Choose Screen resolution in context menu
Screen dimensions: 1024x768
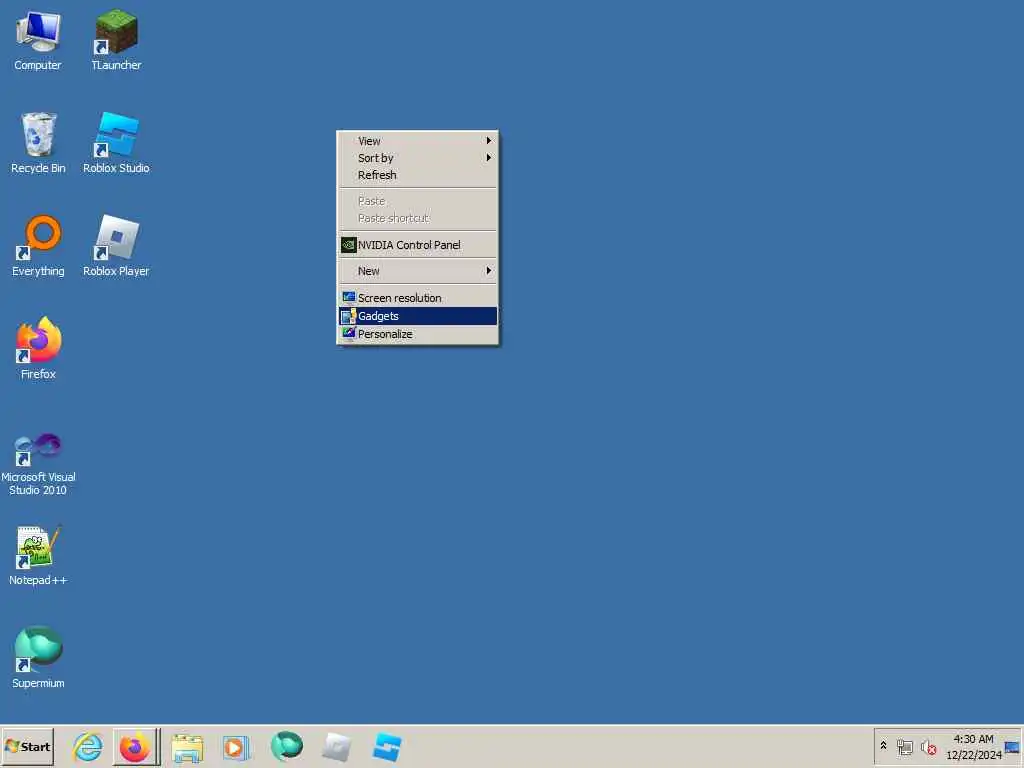pyautogui.click(x=418, y=298)
